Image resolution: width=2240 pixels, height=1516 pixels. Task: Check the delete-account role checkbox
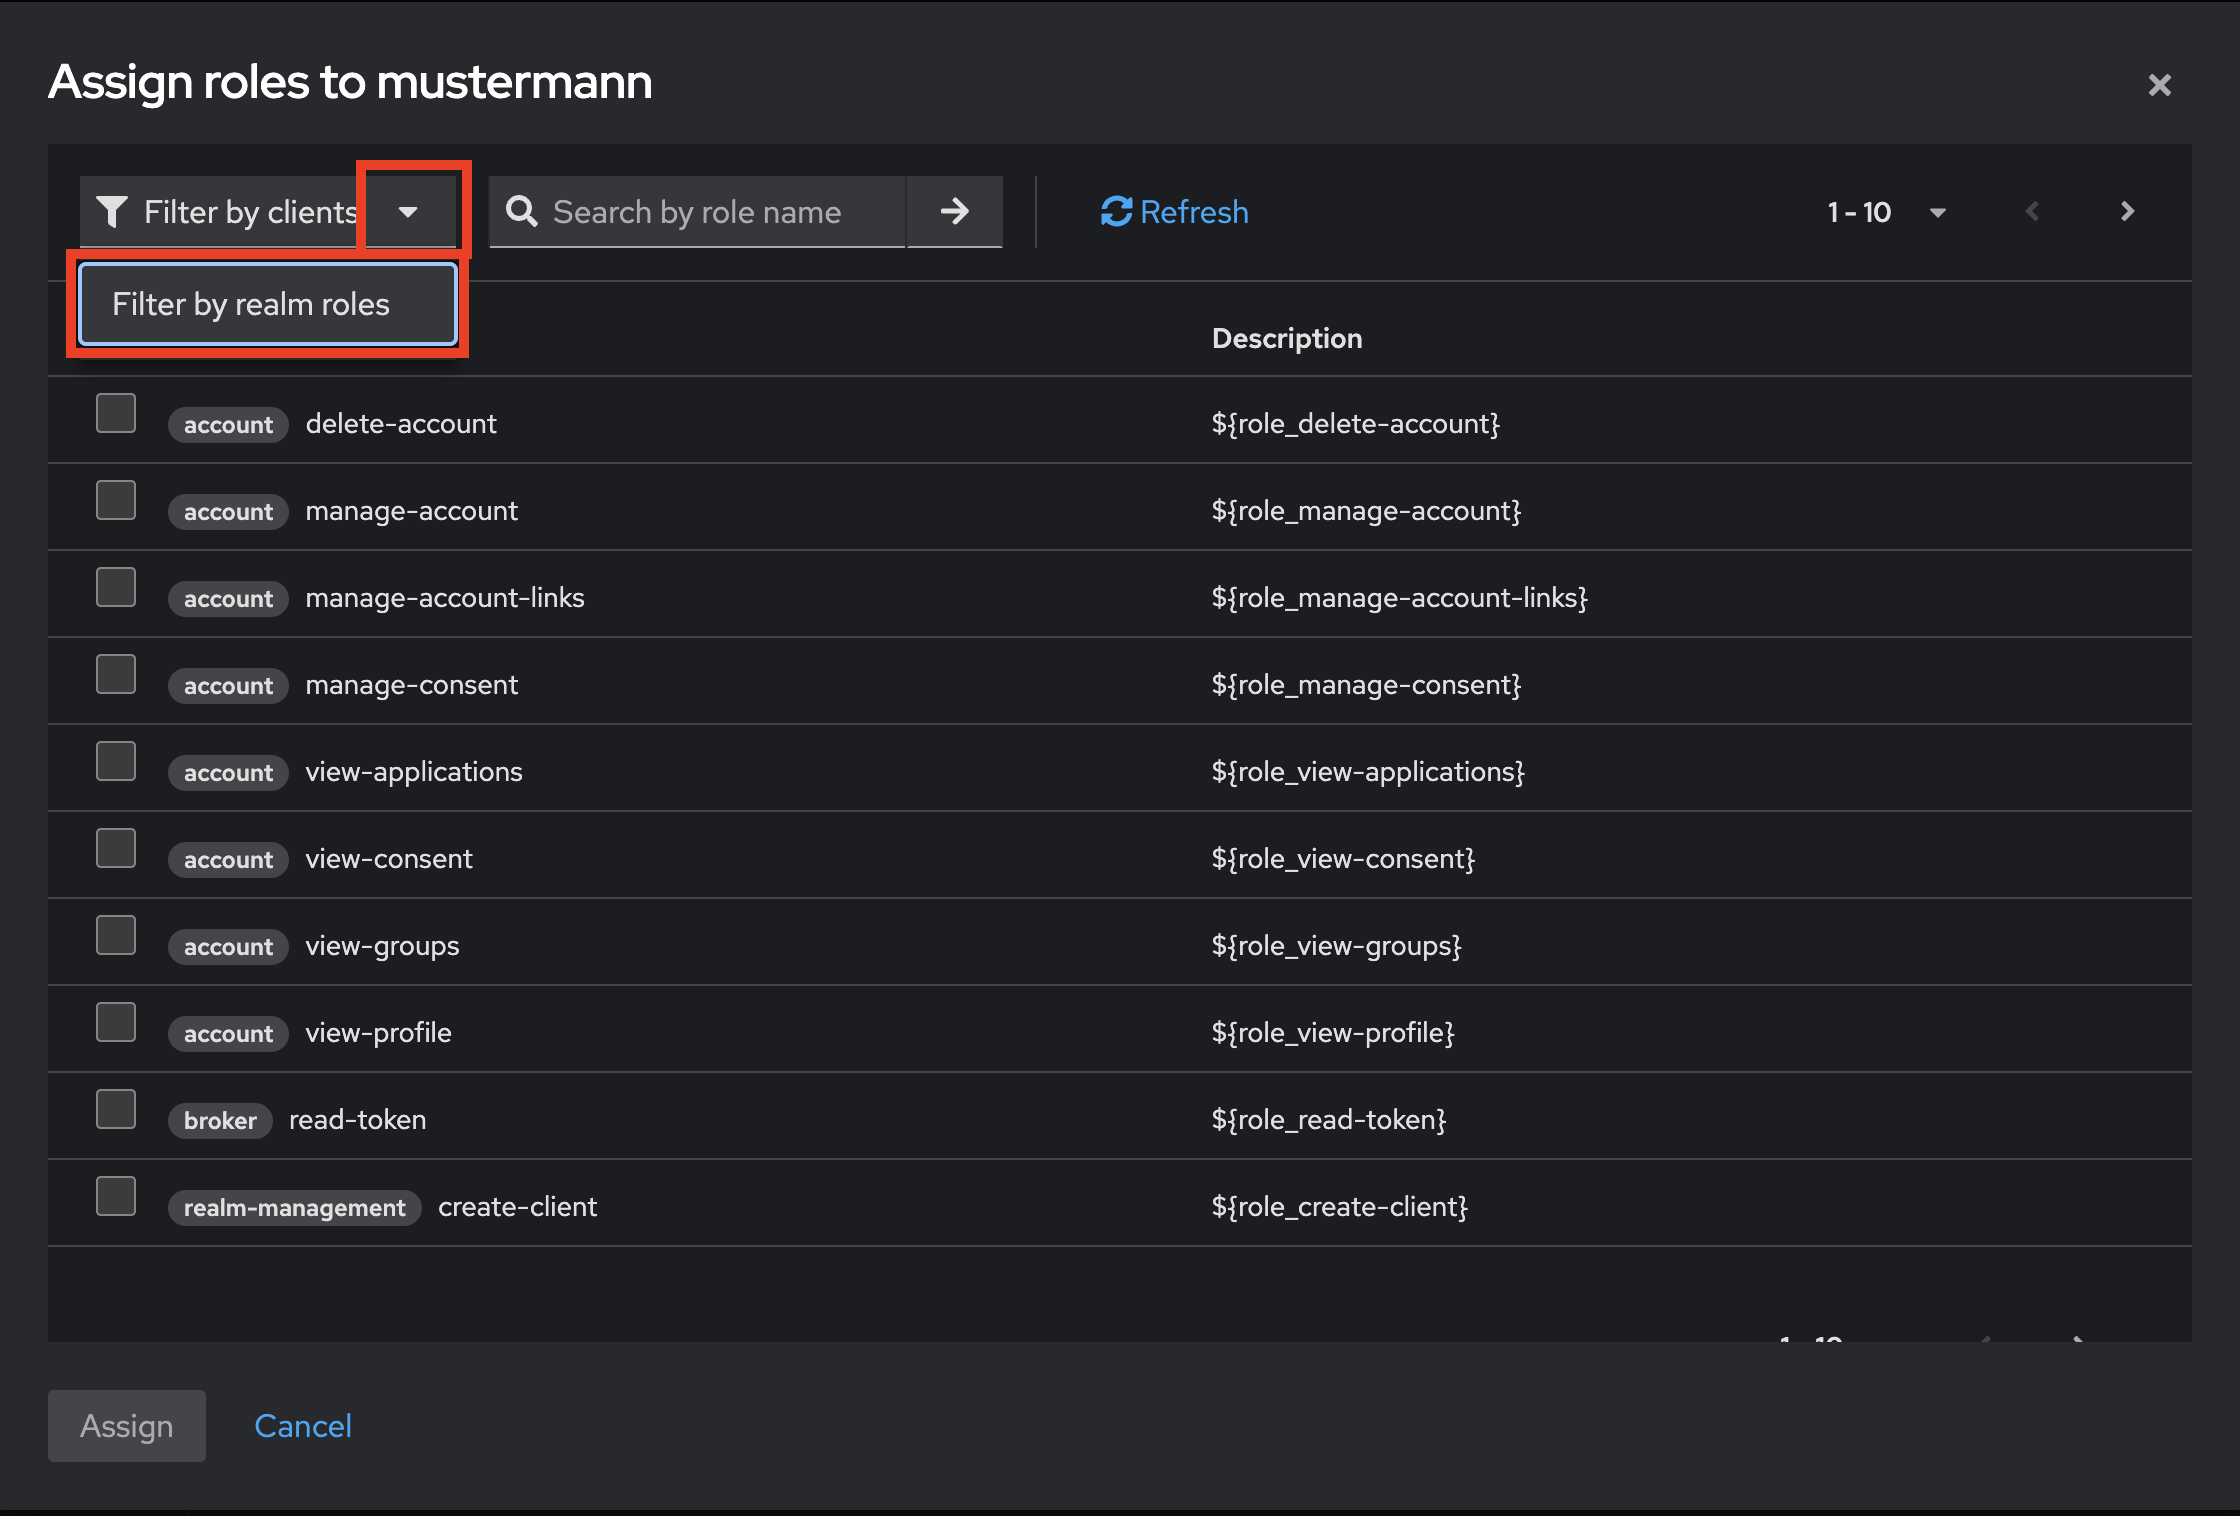[116, 413]
